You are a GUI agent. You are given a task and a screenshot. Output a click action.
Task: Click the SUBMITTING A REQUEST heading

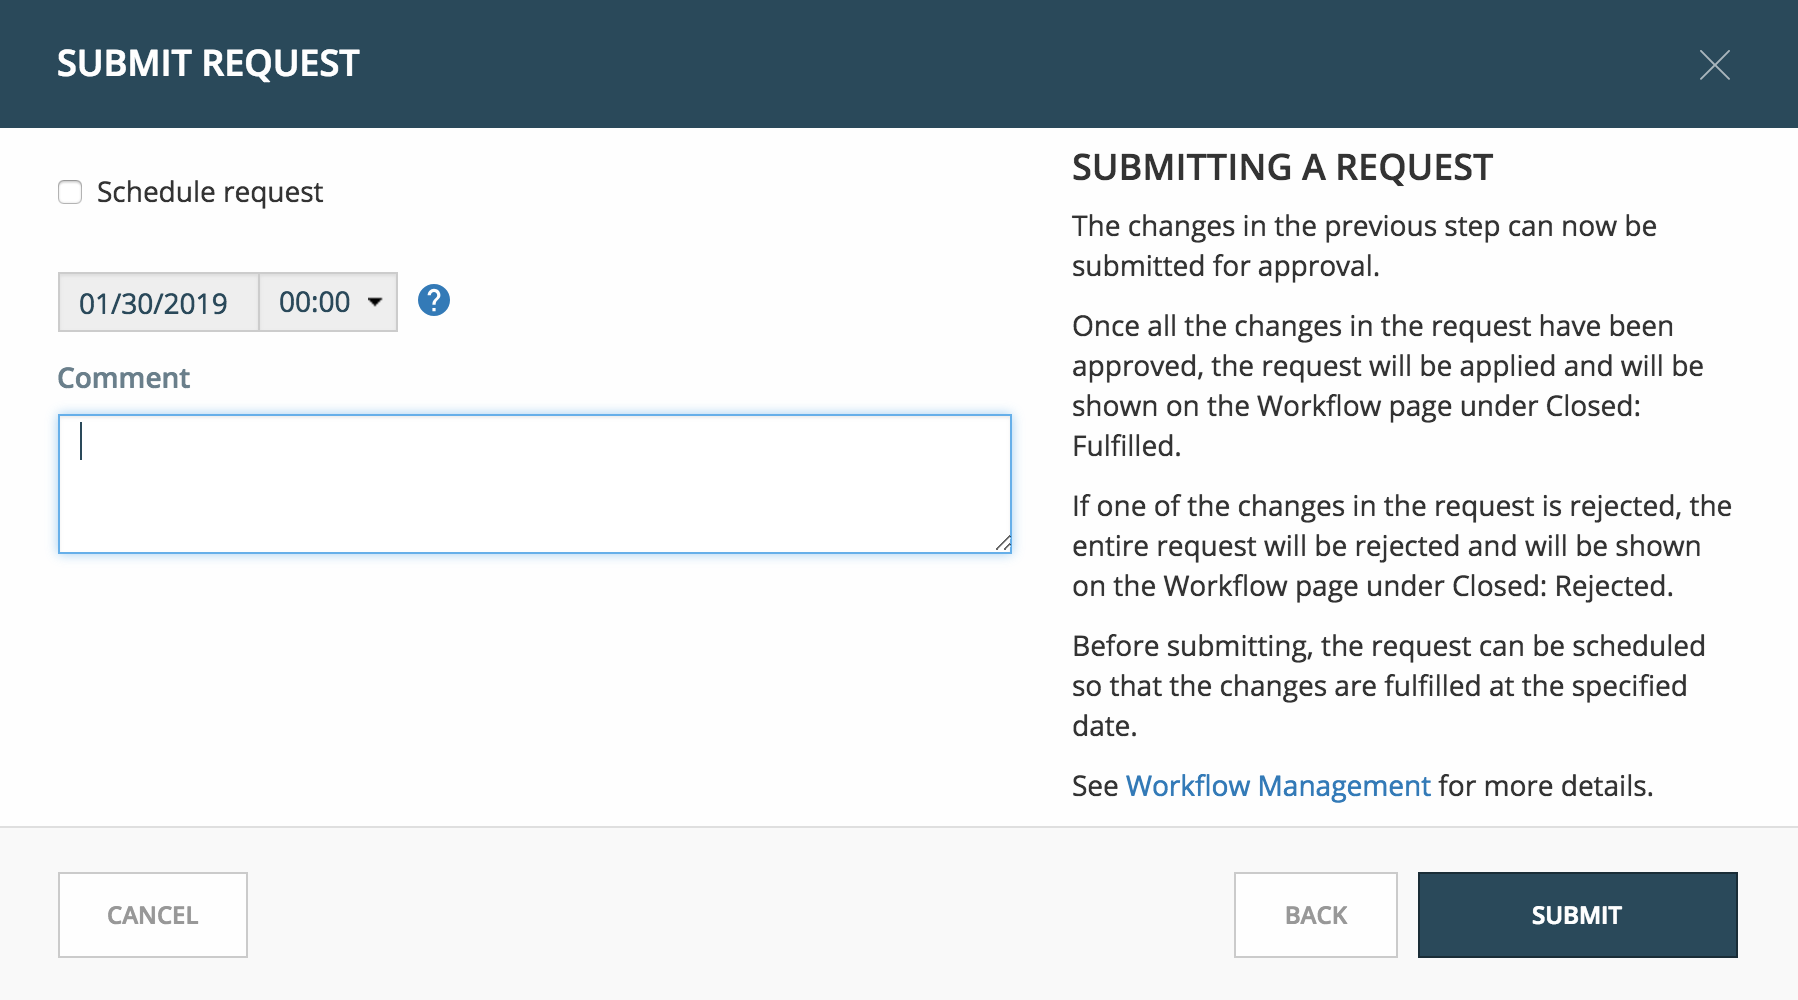point(1282,167)
